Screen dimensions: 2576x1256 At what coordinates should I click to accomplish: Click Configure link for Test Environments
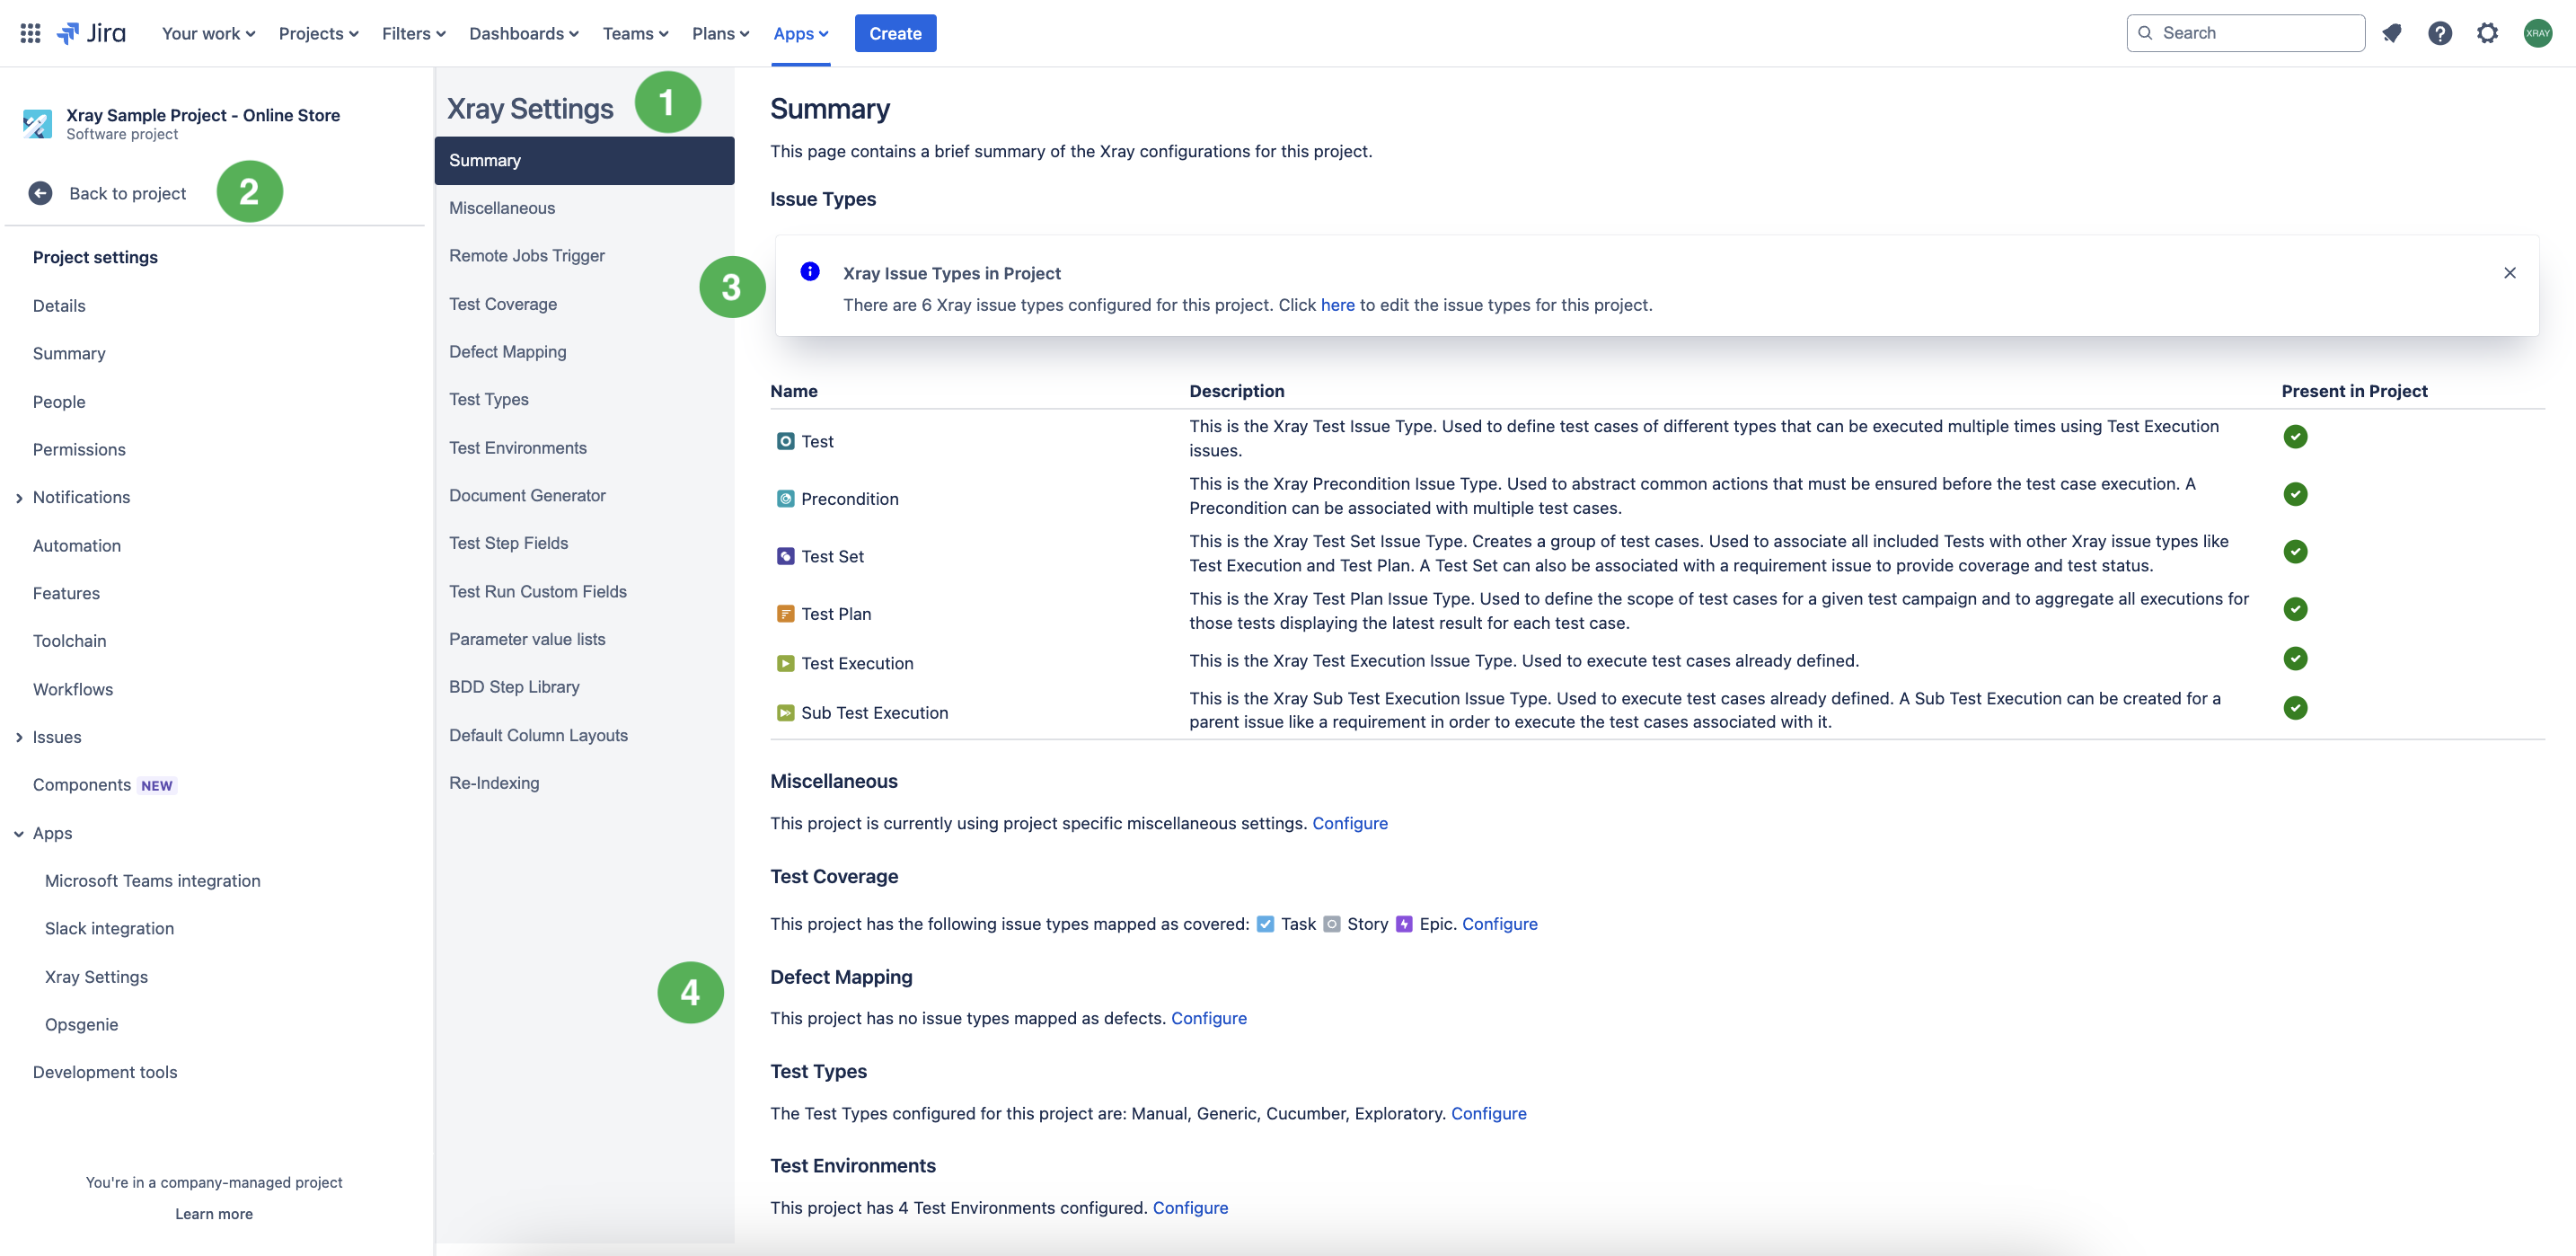1190,1207
